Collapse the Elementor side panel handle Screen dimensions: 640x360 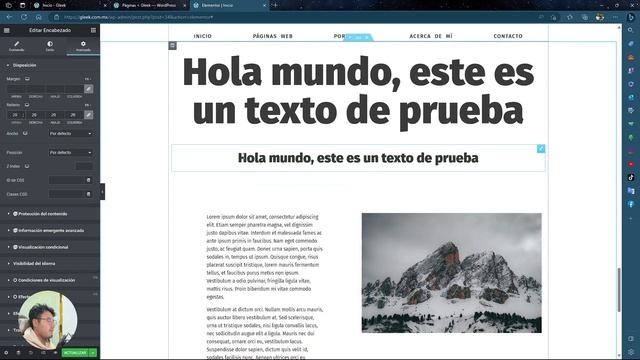(102, 191)
